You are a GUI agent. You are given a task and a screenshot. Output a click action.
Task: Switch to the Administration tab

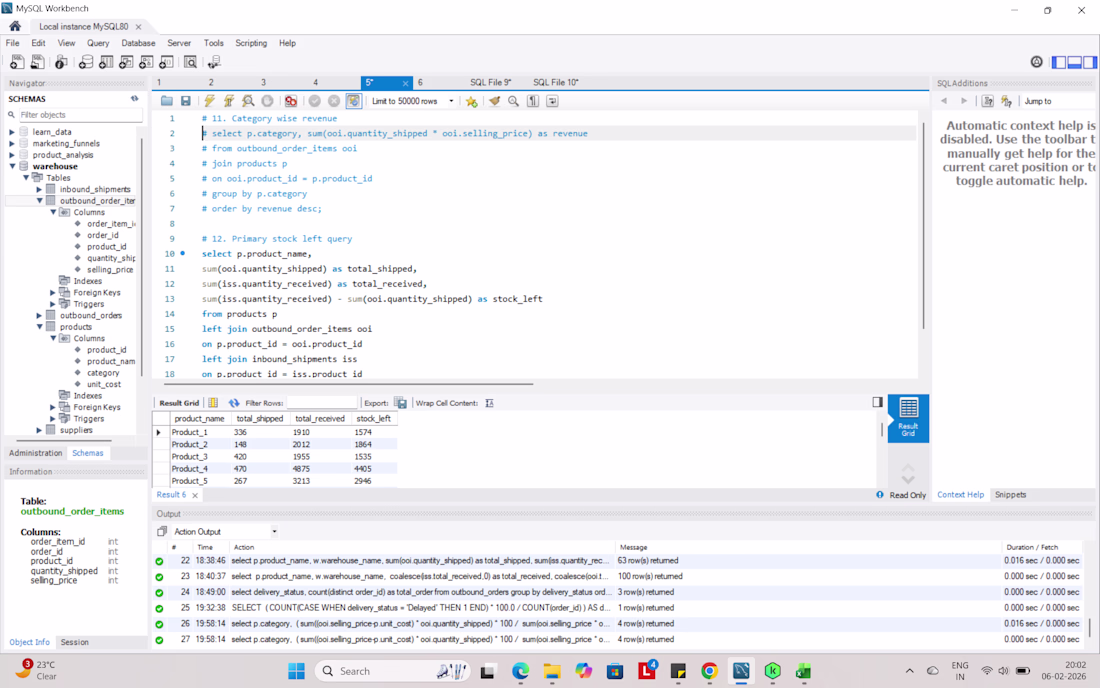click(x=35, y=453)
